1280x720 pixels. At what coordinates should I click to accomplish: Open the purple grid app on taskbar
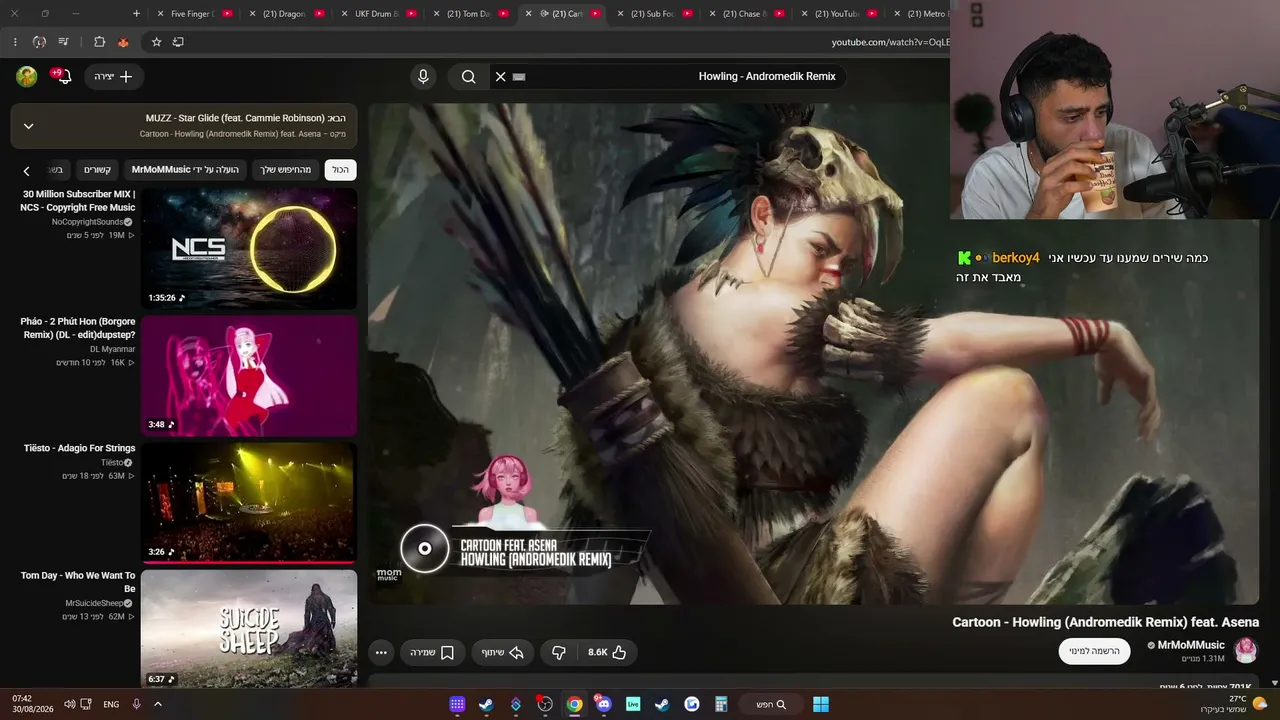(x=457, y=704)
